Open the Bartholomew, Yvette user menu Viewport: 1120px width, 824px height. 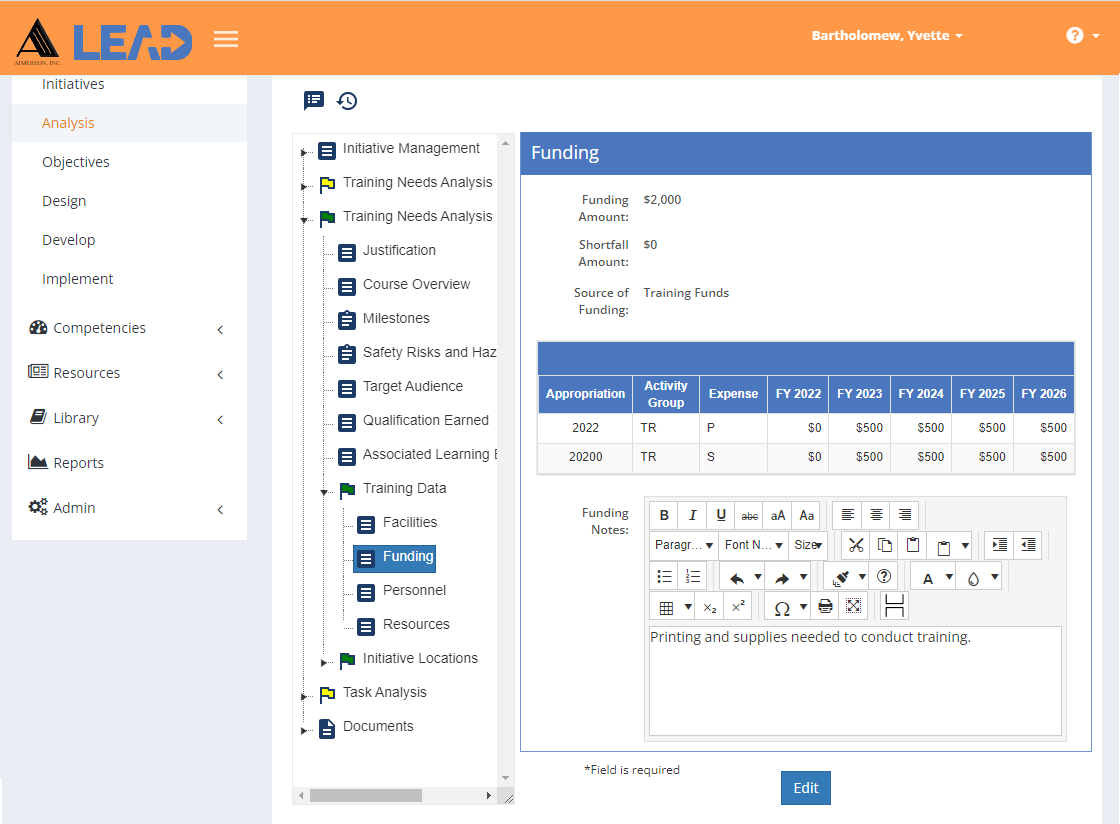pos(886,36)
